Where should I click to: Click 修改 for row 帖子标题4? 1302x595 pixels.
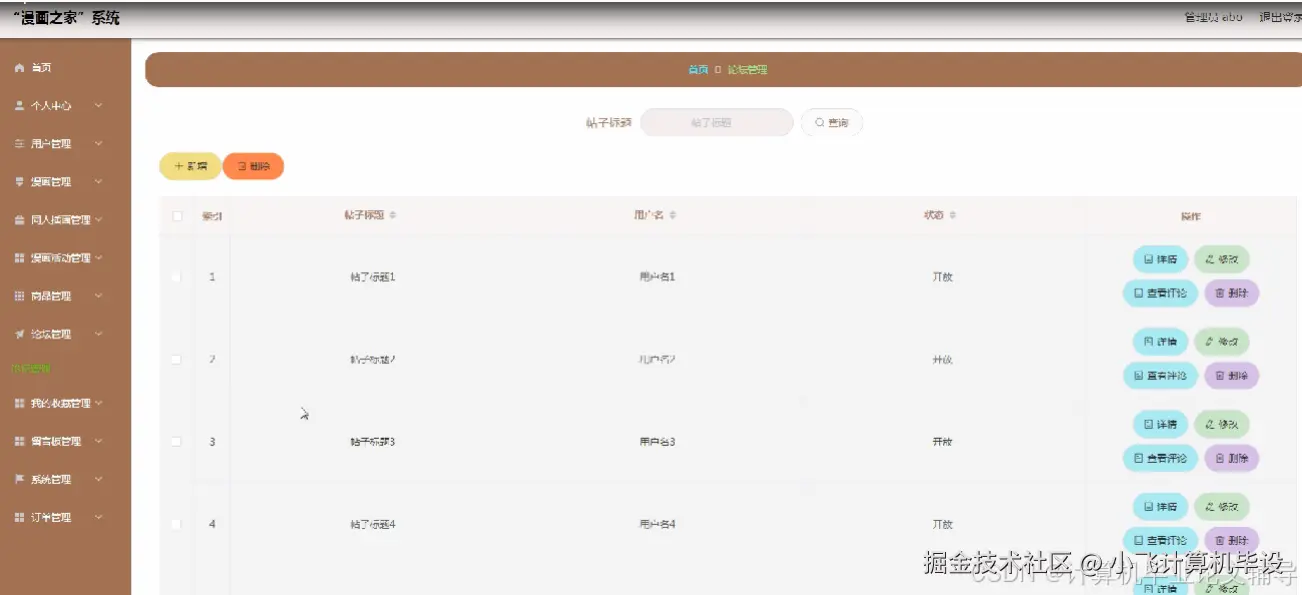(x=1221, y=507)
